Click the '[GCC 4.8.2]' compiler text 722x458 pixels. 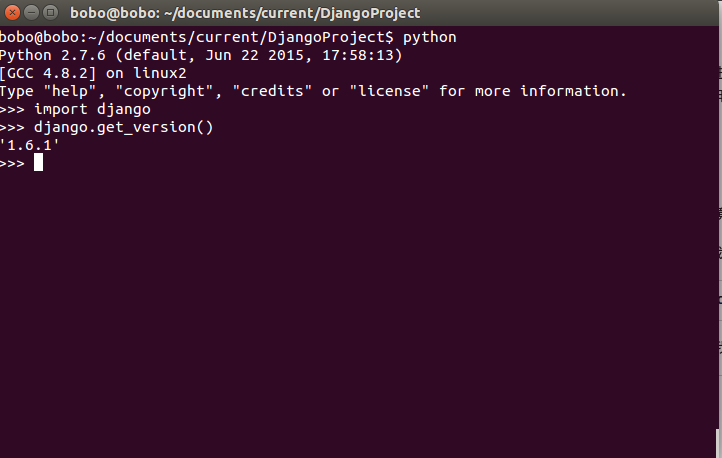48,73
